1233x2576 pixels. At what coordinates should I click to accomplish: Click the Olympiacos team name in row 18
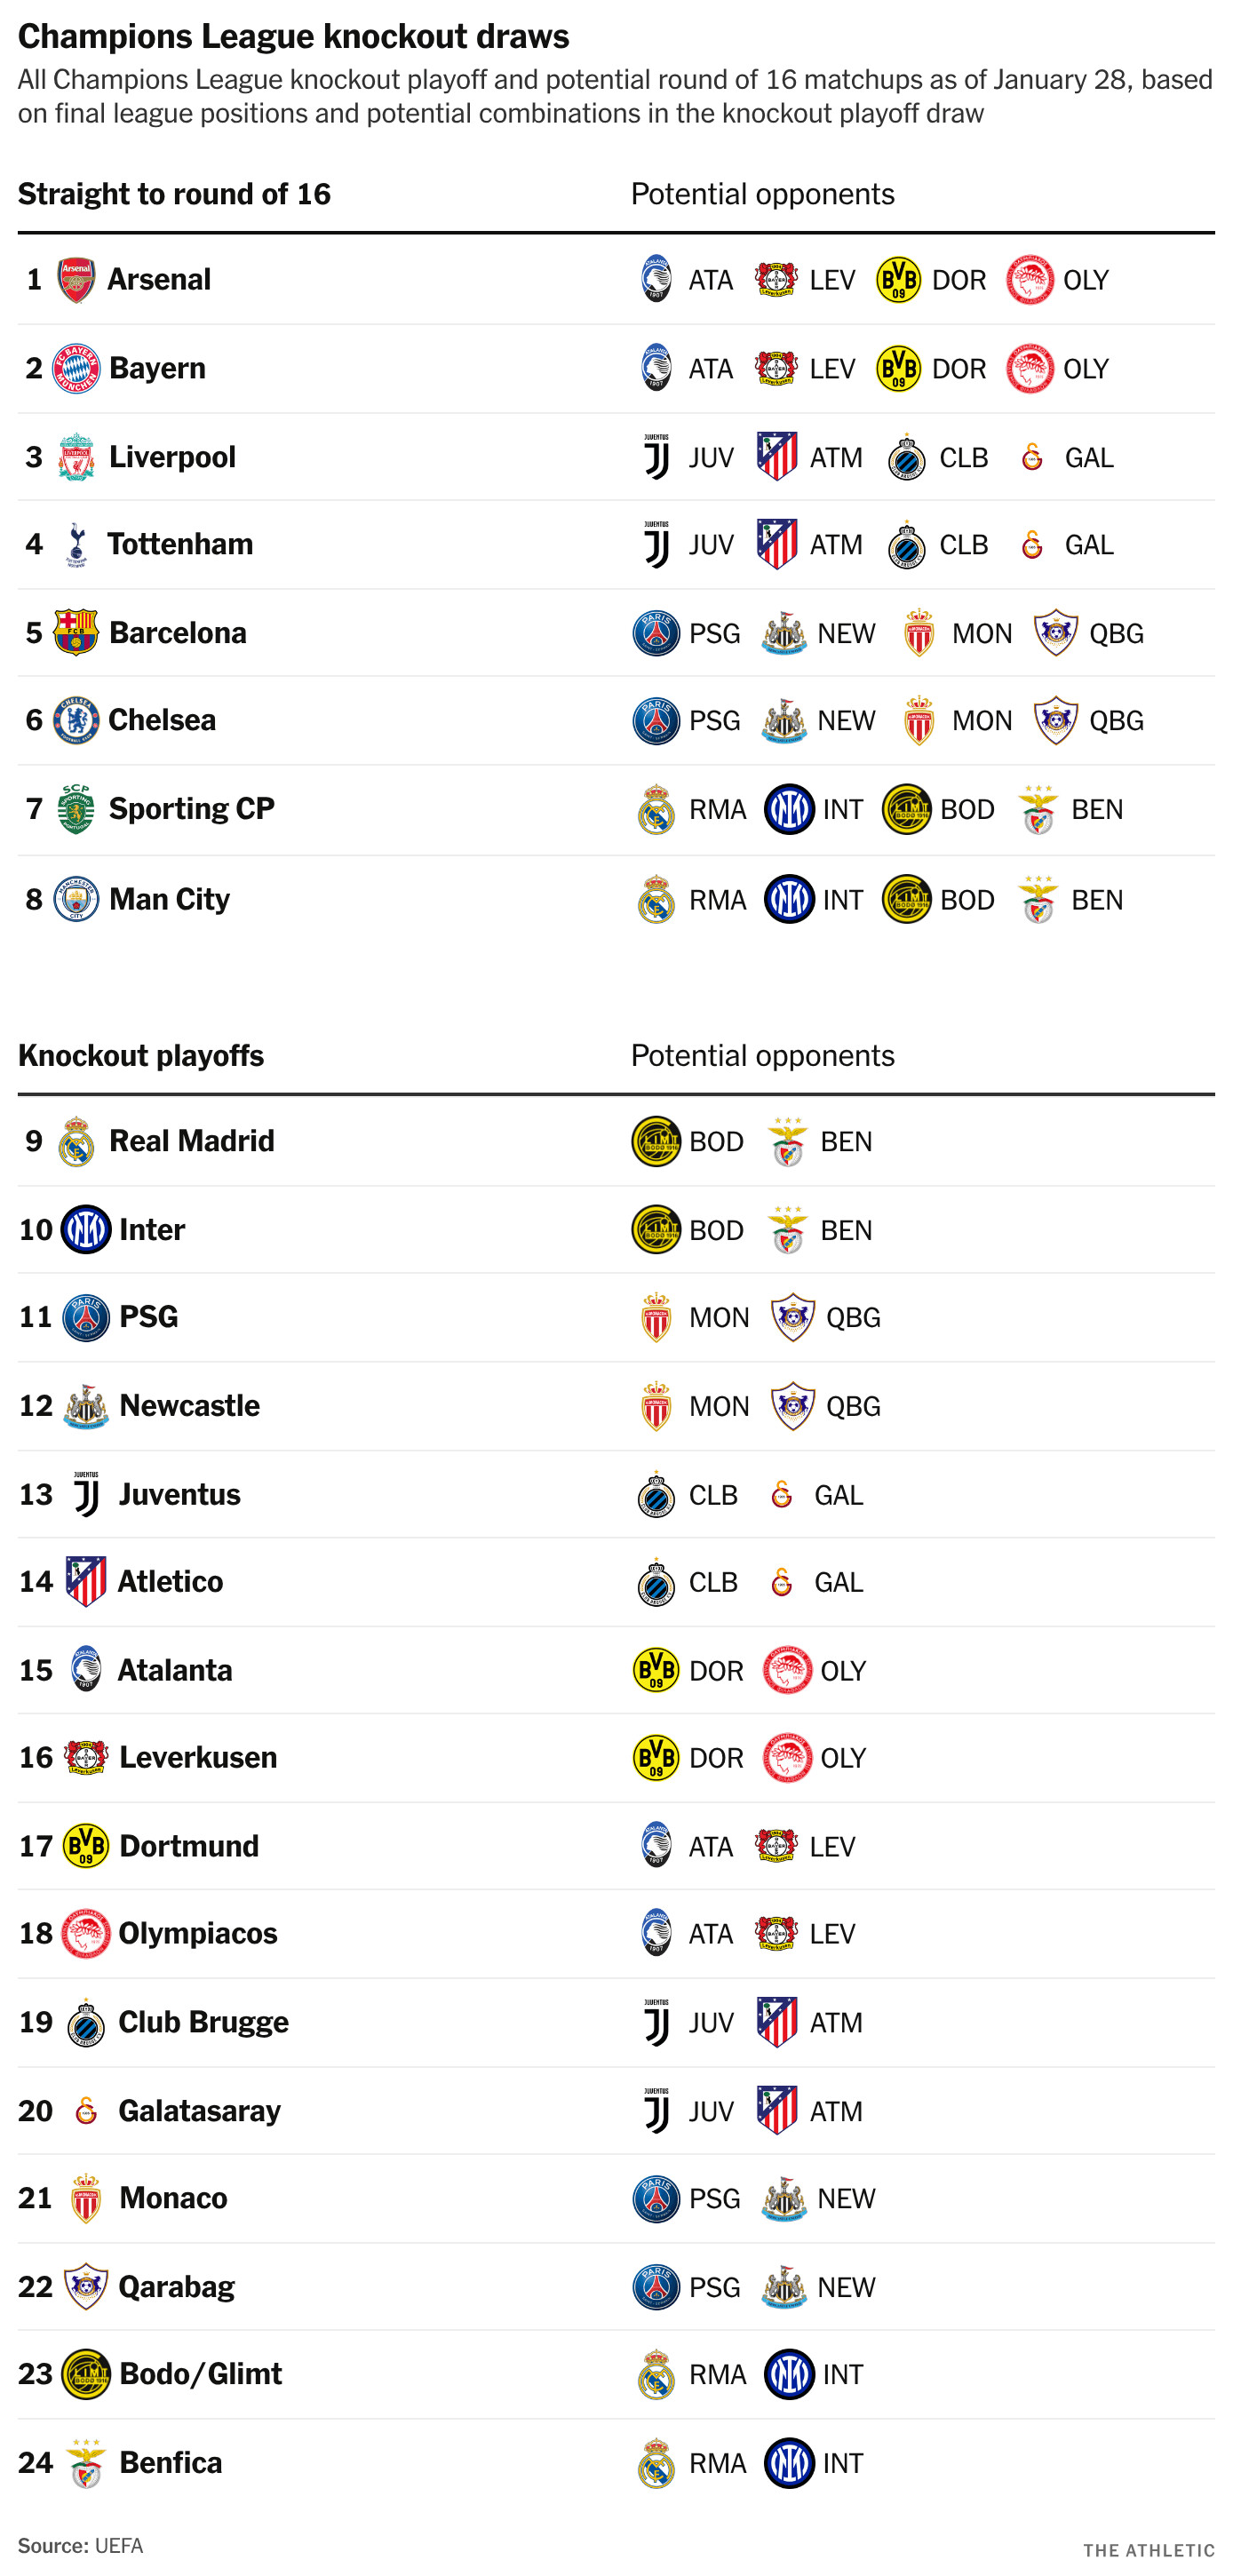tap(198, 1934)
